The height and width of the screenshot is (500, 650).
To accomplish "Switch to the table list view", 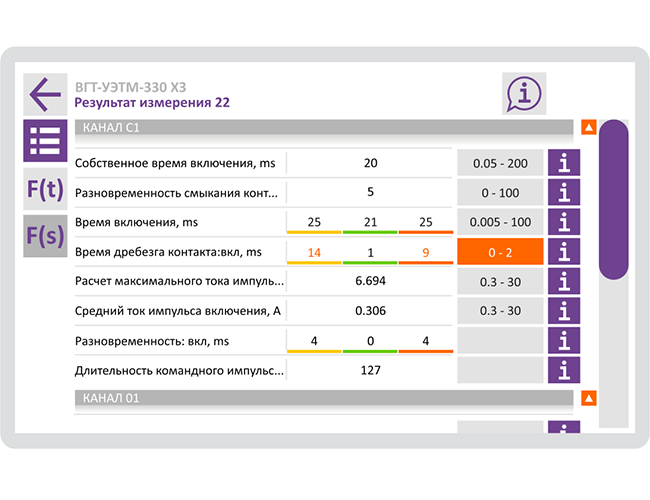I will (x=45, y=141).
